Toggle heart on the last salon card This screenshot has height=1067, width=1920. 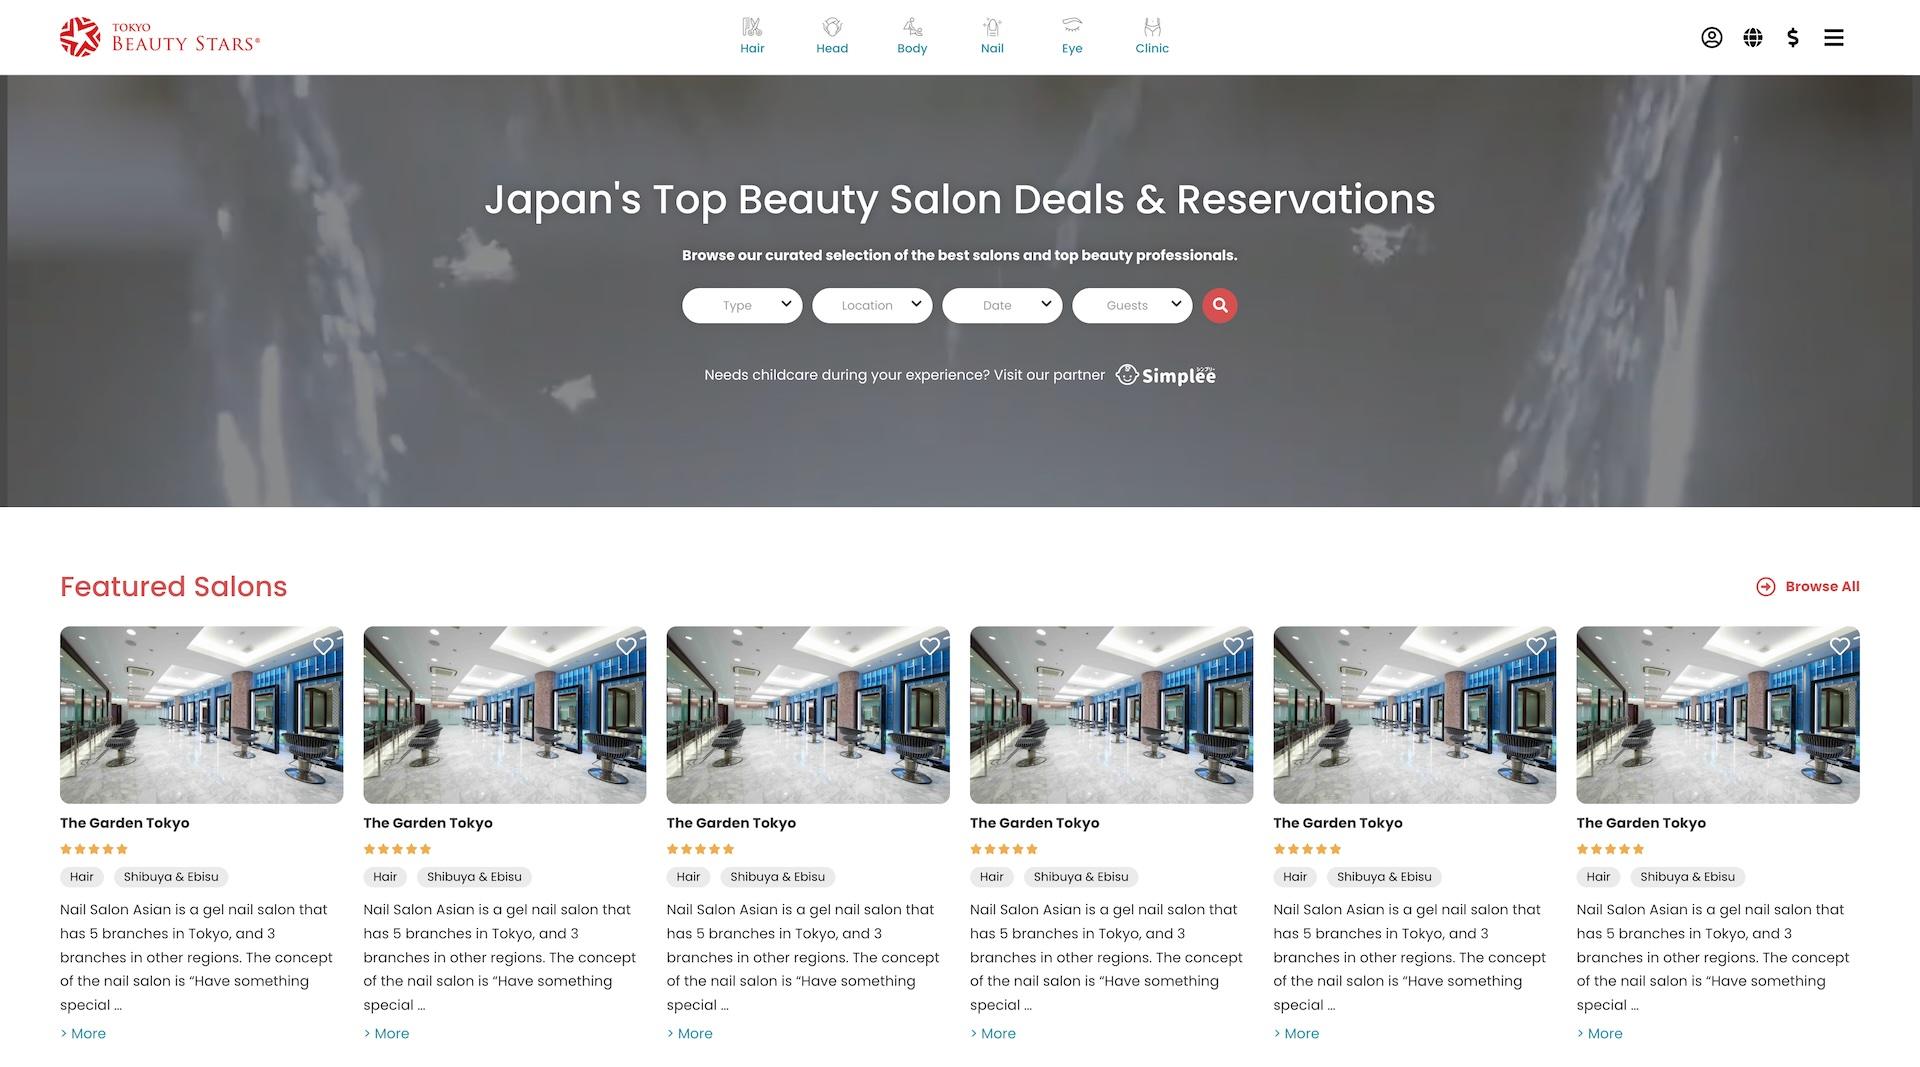pyautogui.click(x=1839, y=647)
